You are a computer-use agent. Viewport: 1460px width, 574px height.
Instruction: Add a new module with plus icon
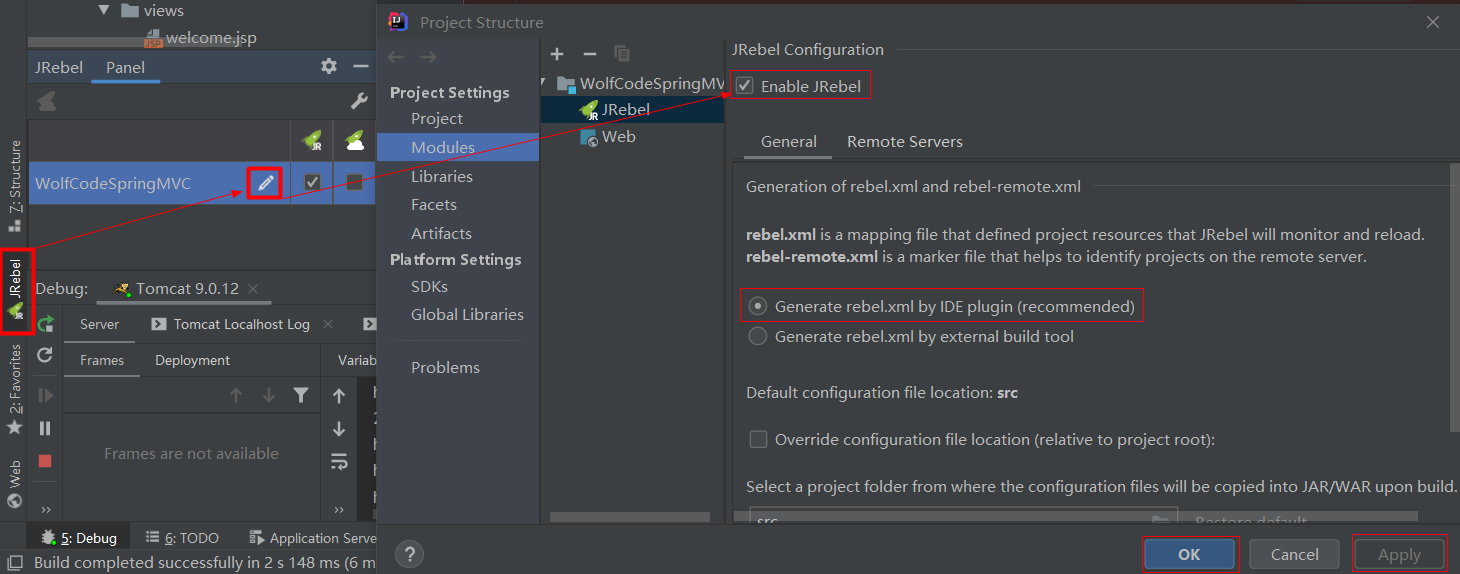557,54
